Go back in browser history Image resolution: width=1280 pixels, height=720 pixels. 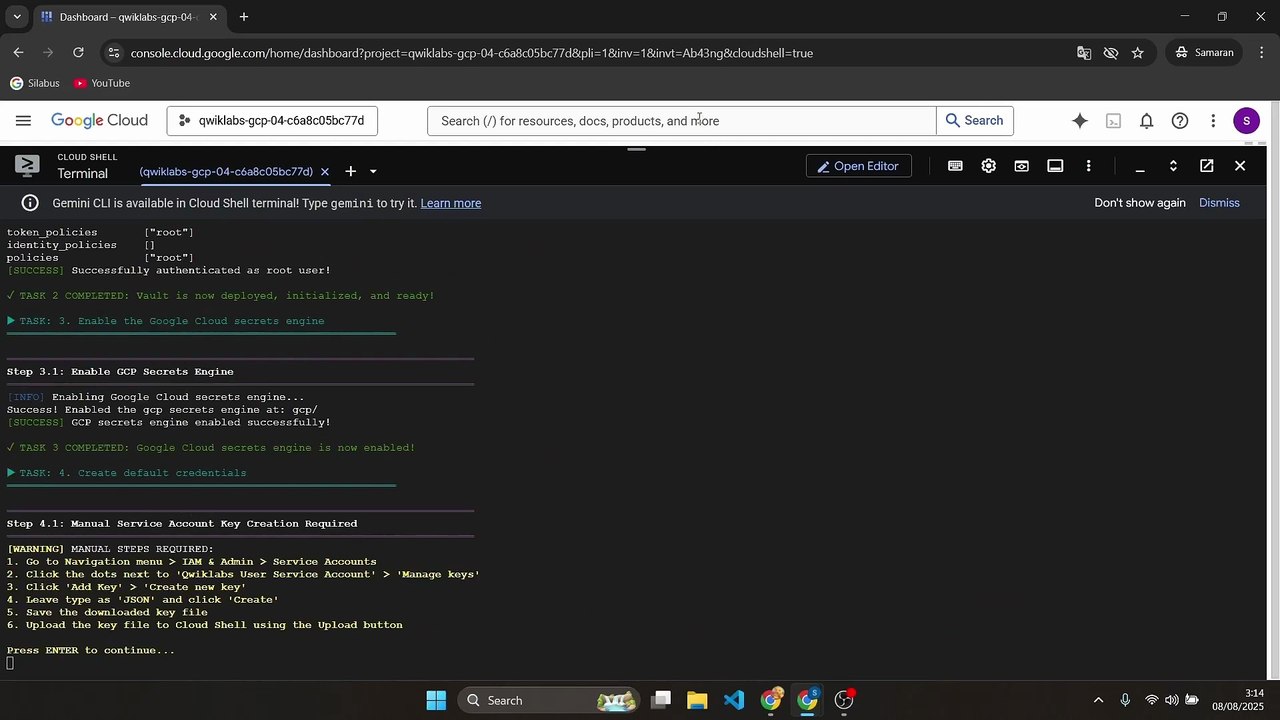click(x=18, y=52)
